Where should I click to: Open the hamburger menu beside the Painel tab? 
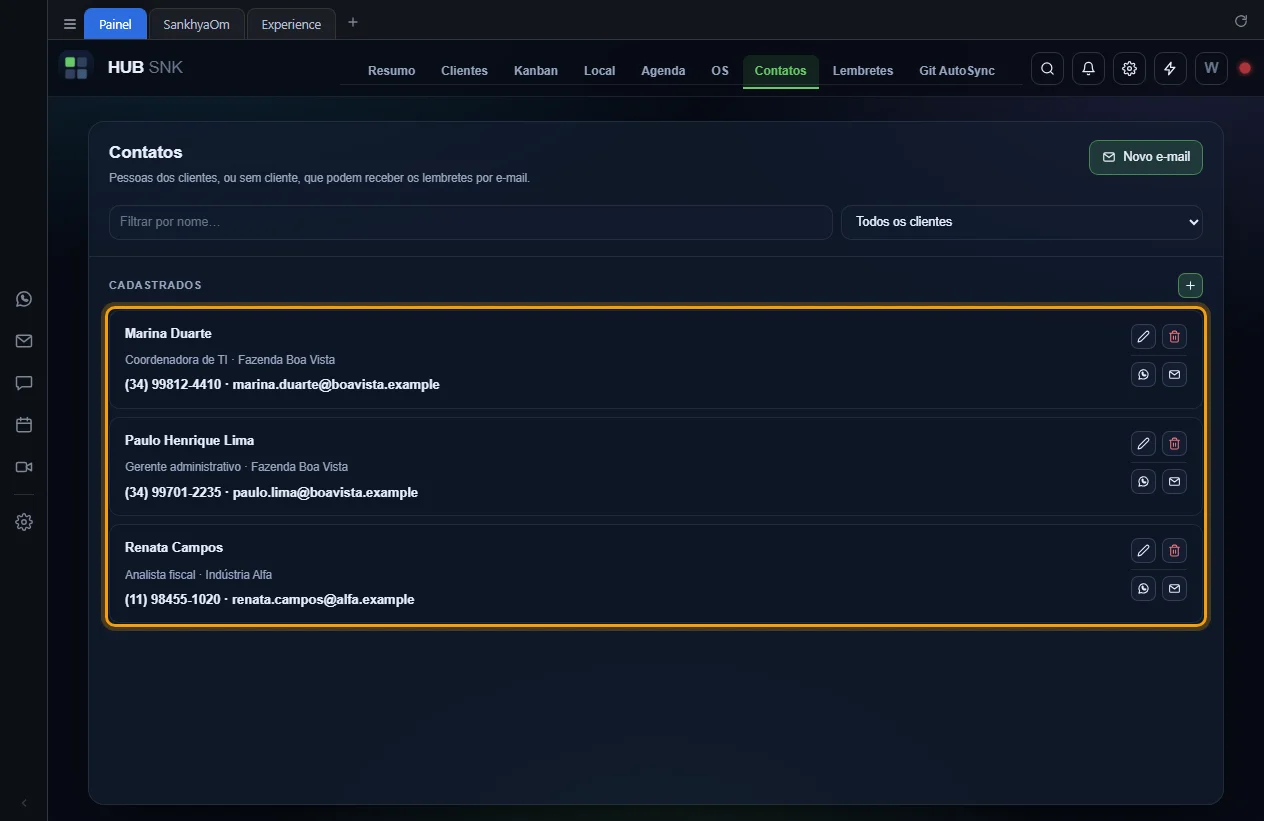tap(70, 24)
